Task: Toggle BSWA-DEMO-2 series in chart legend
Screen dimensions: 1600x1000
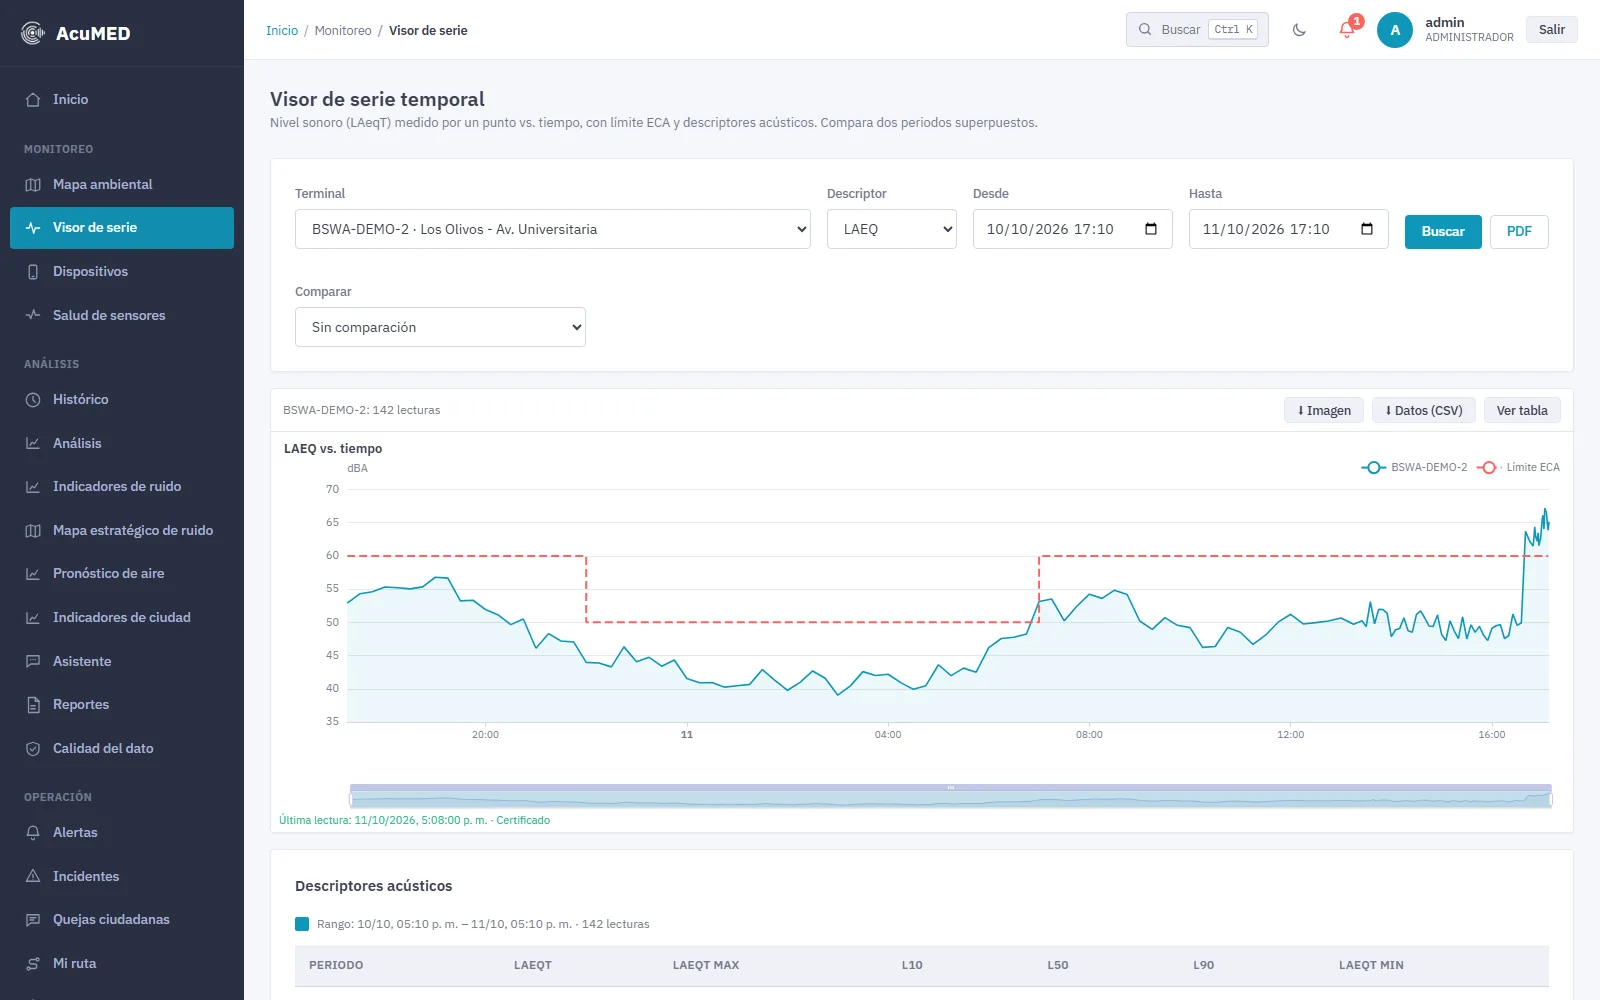Action: 1414,468
